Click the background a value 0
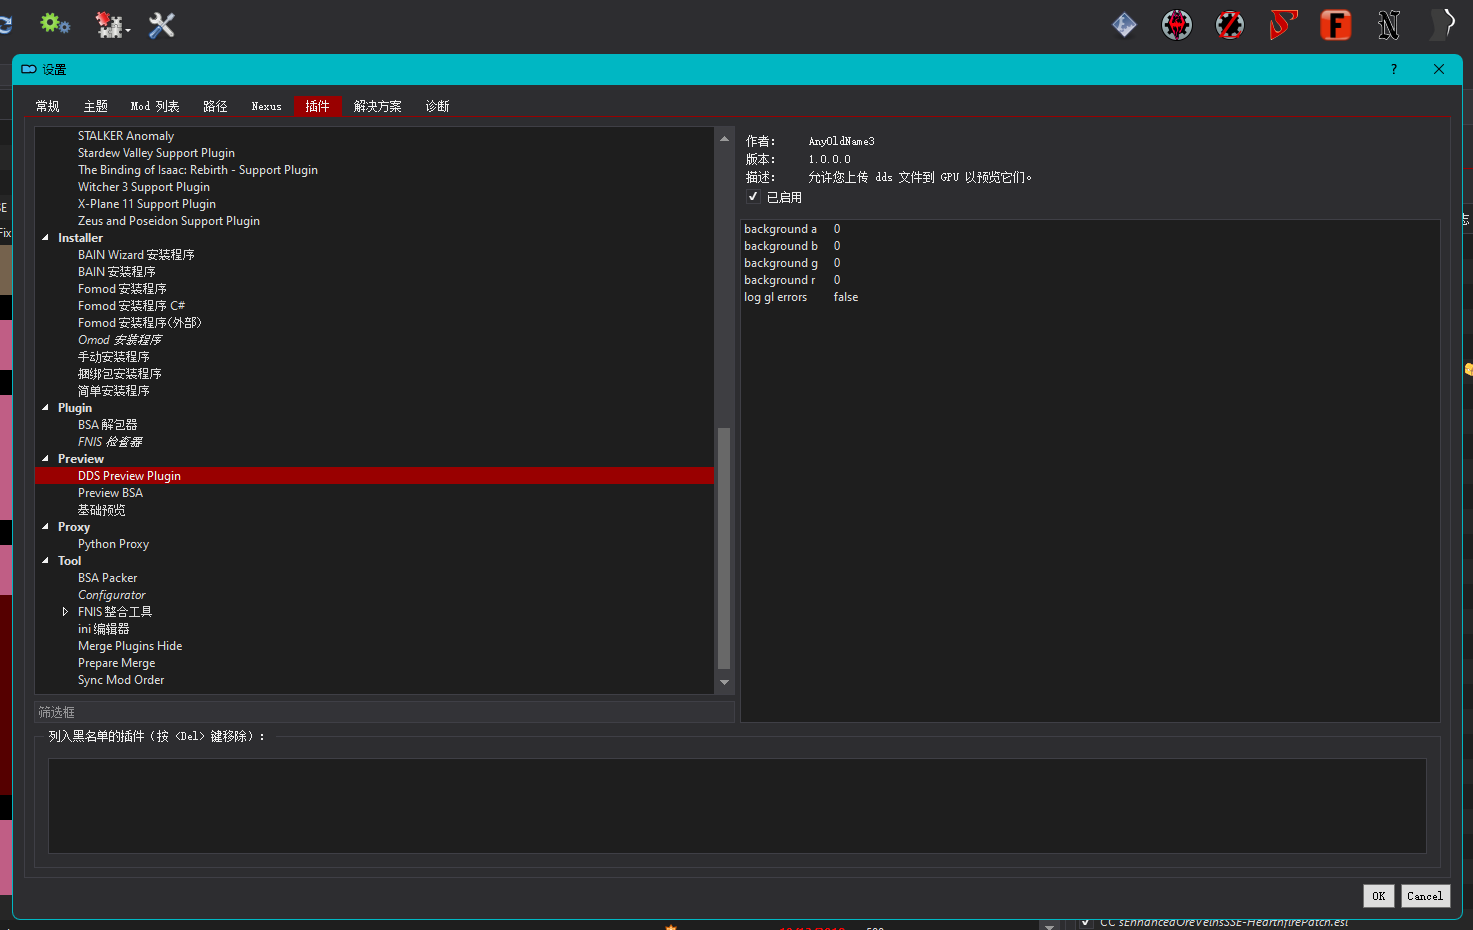The image size is (1473, 930). (837, 229)
